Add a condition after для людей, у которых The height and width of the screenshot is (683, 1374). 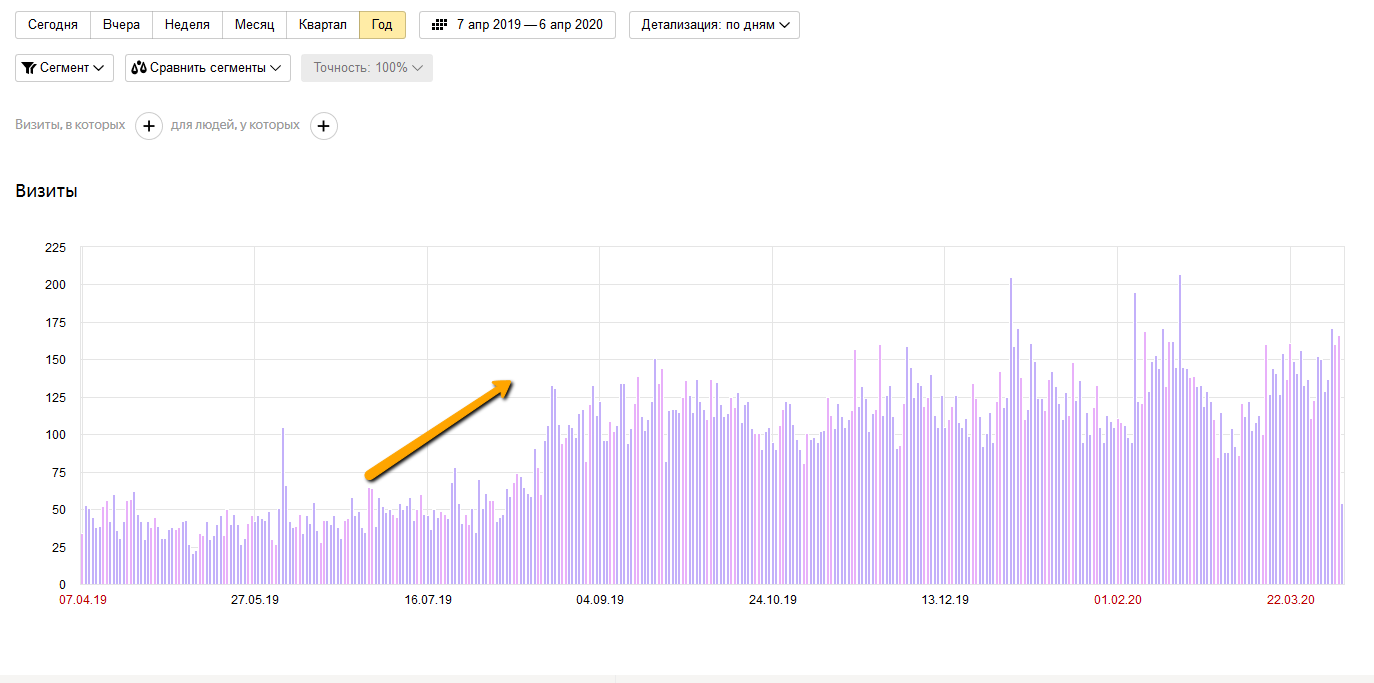point(324,126)
